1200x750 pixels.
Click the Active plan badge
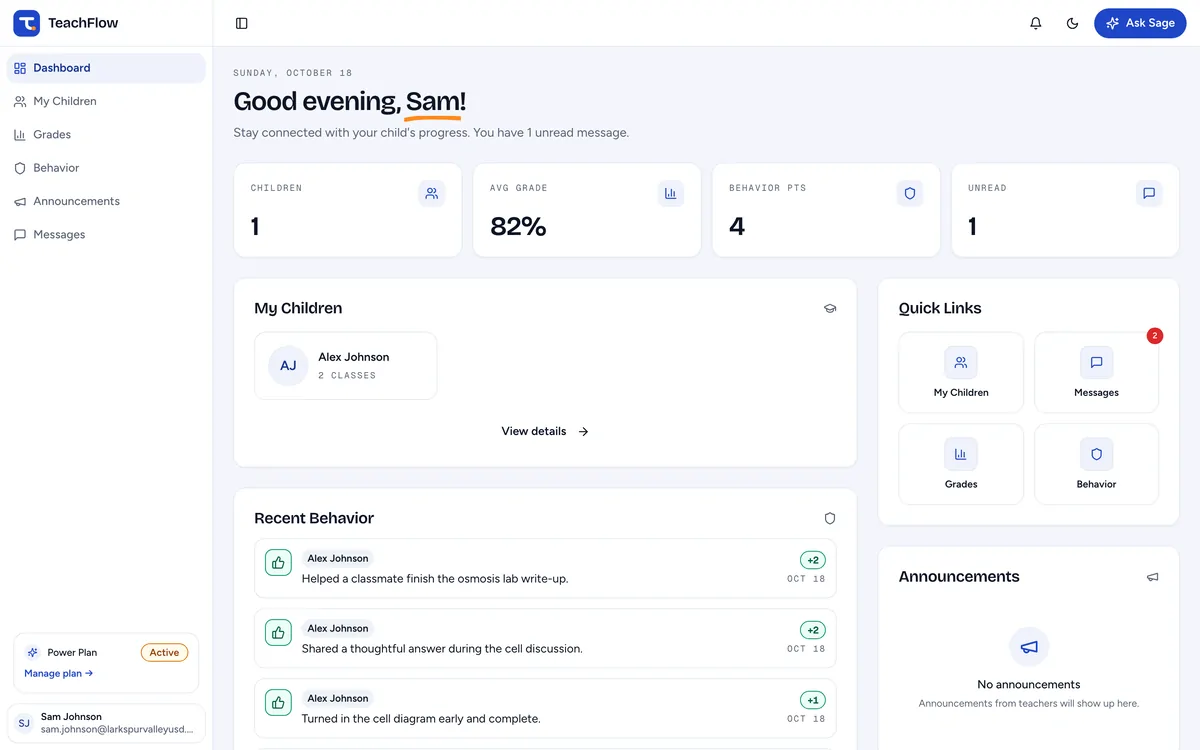coord(164,652)
